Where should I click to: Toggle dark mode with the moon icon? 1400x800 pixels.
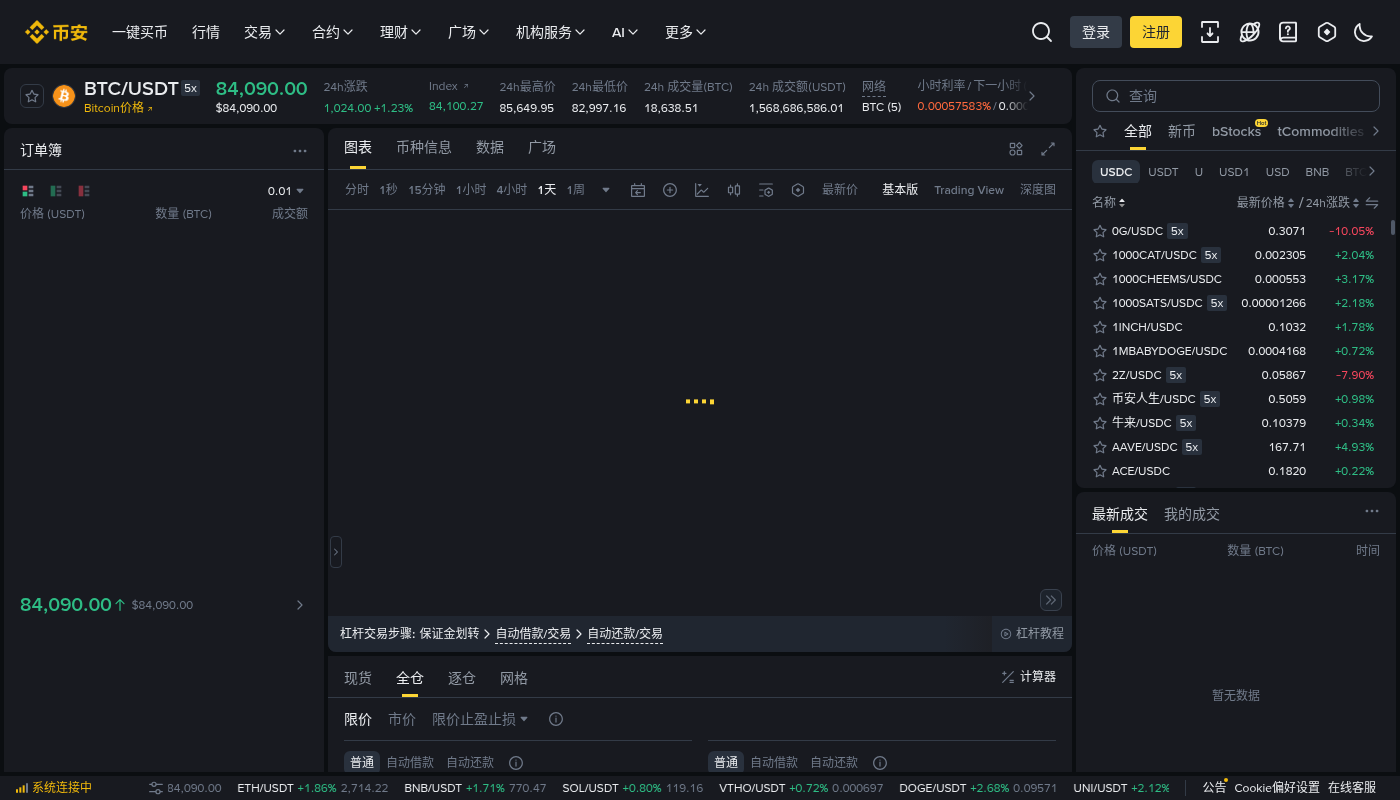pos(1363,32)
